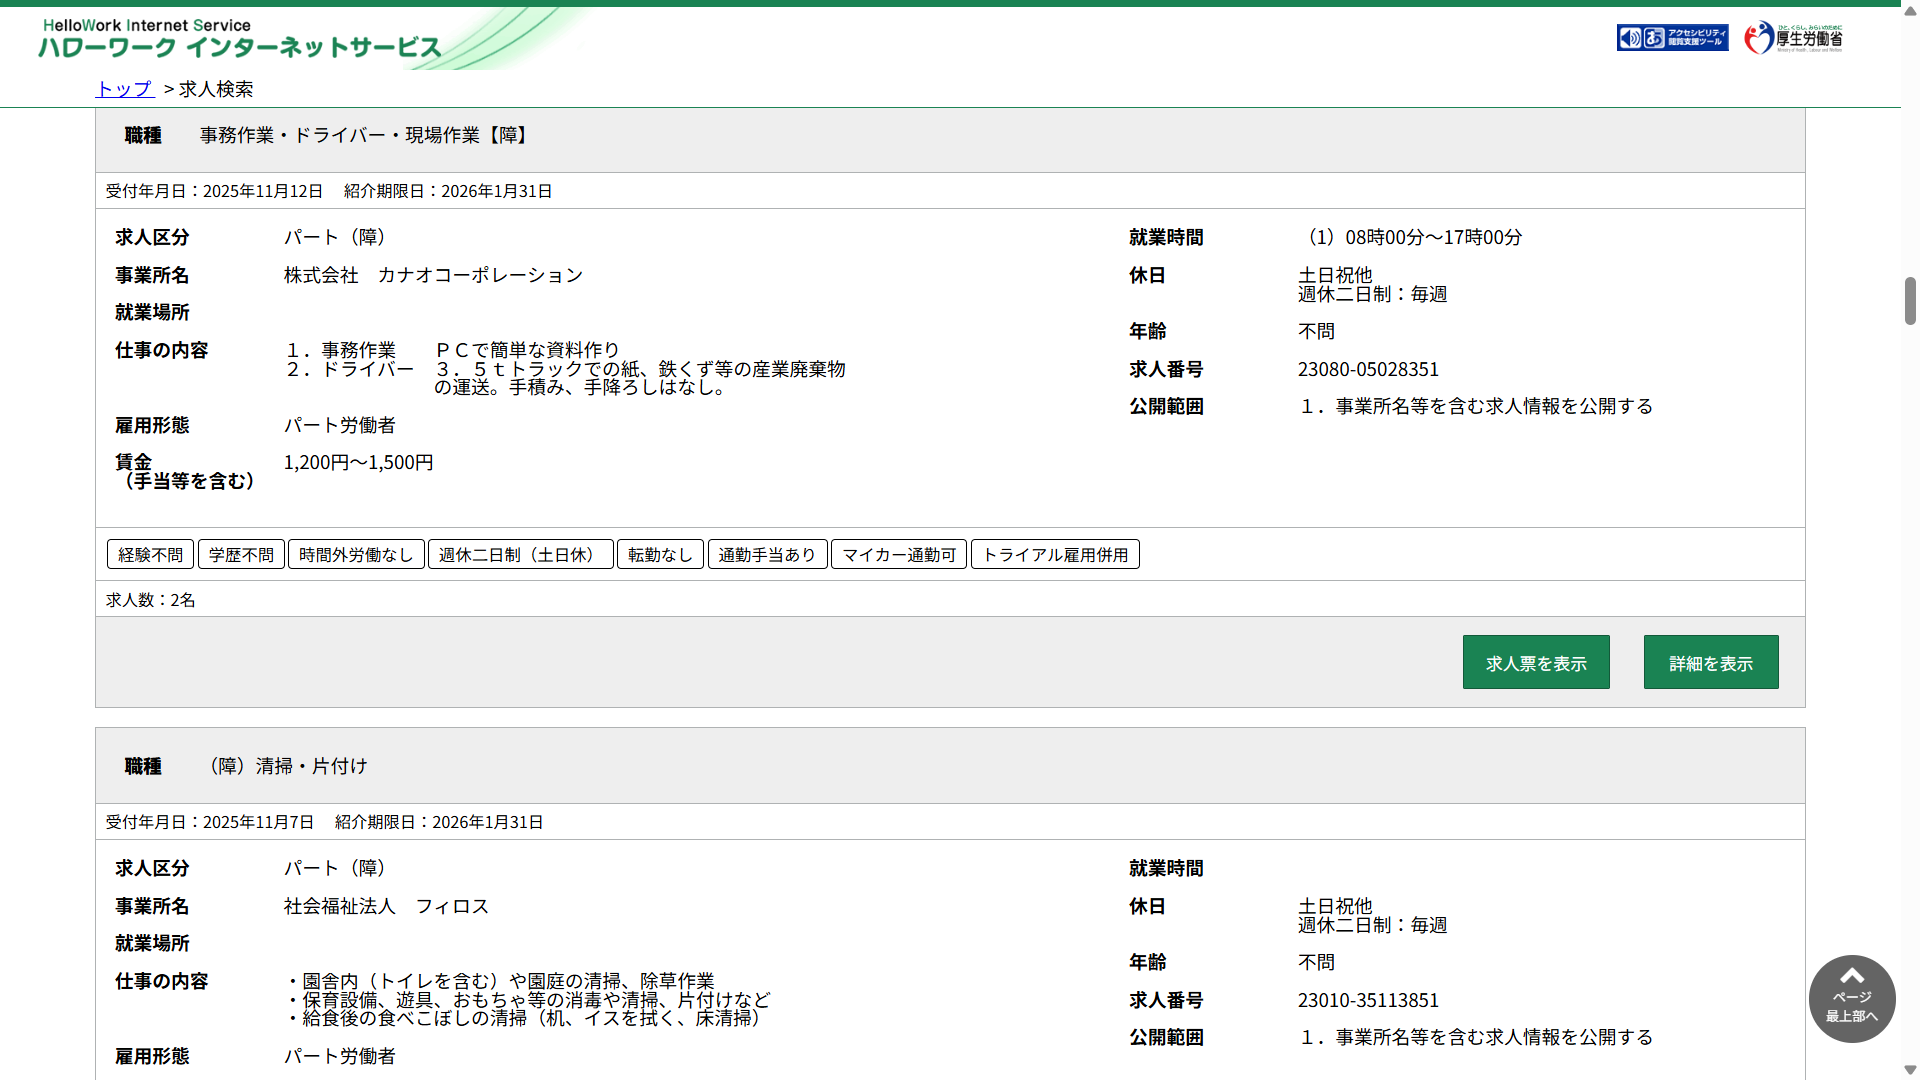Click the トップ breadcrumb link
The height and width of the screenshot is (1080, 1920).
click(125, 89)
